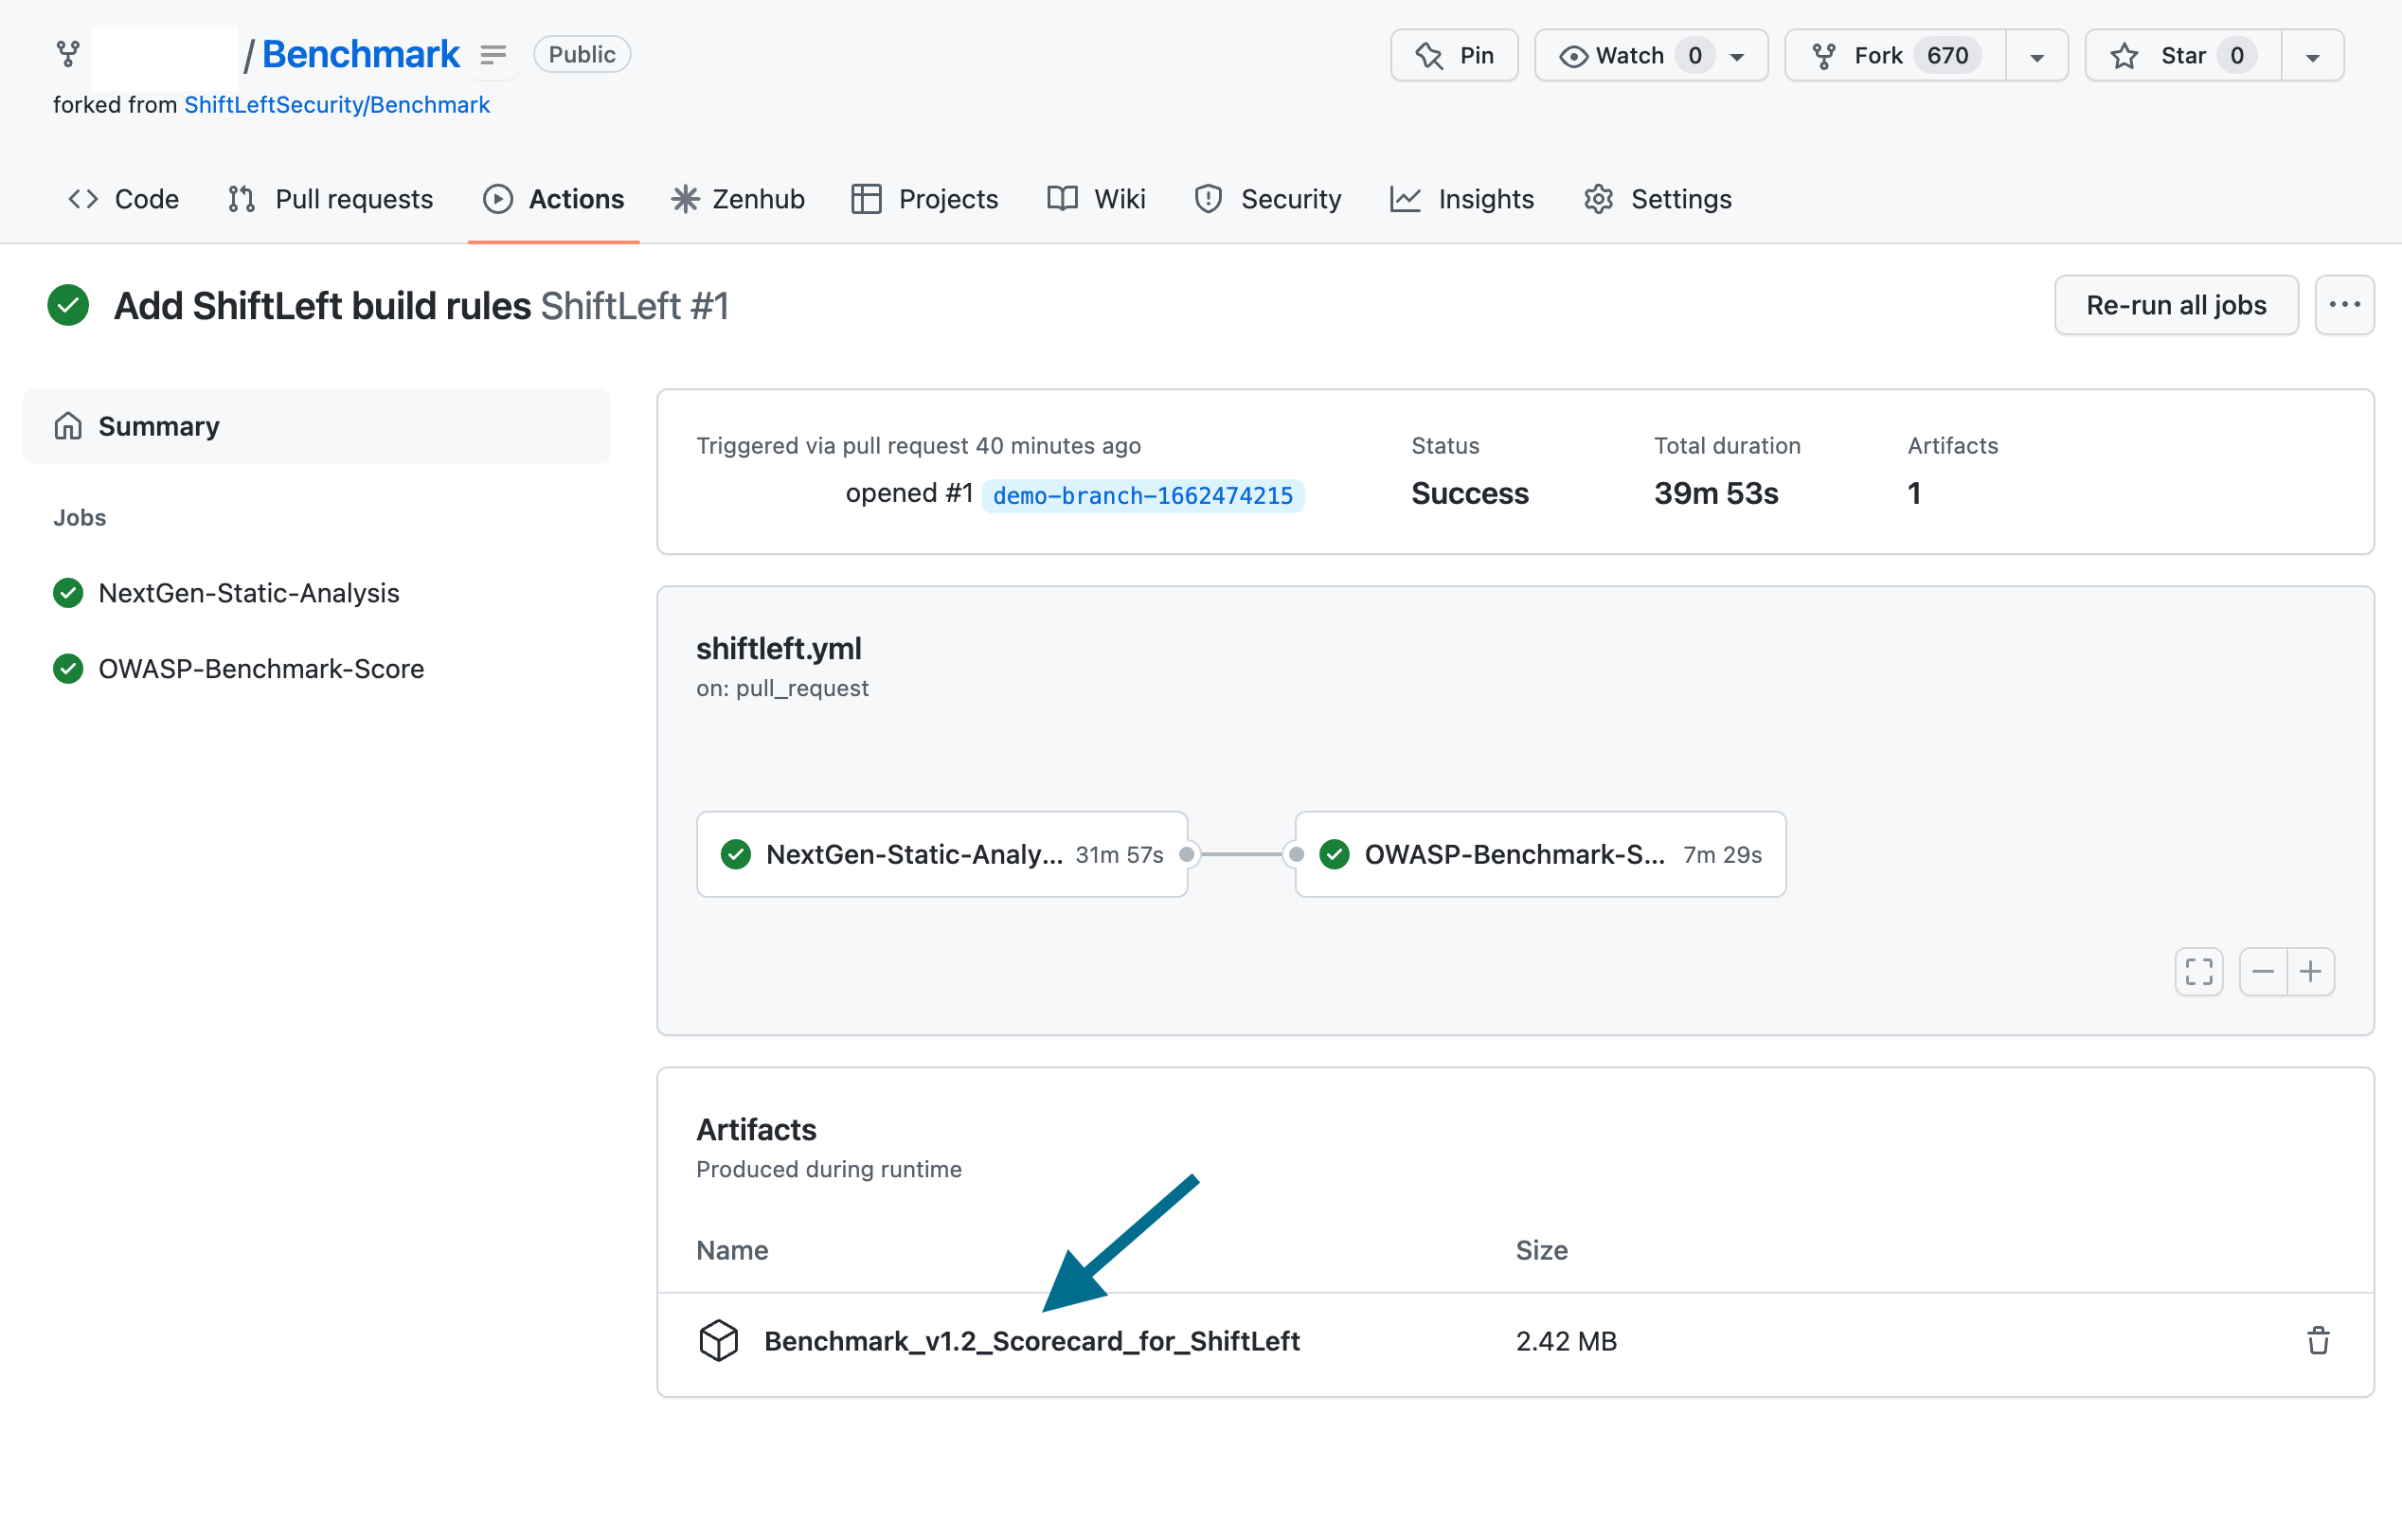
Task: Click the artifact package icon
Action: (x=718, y=1341)
